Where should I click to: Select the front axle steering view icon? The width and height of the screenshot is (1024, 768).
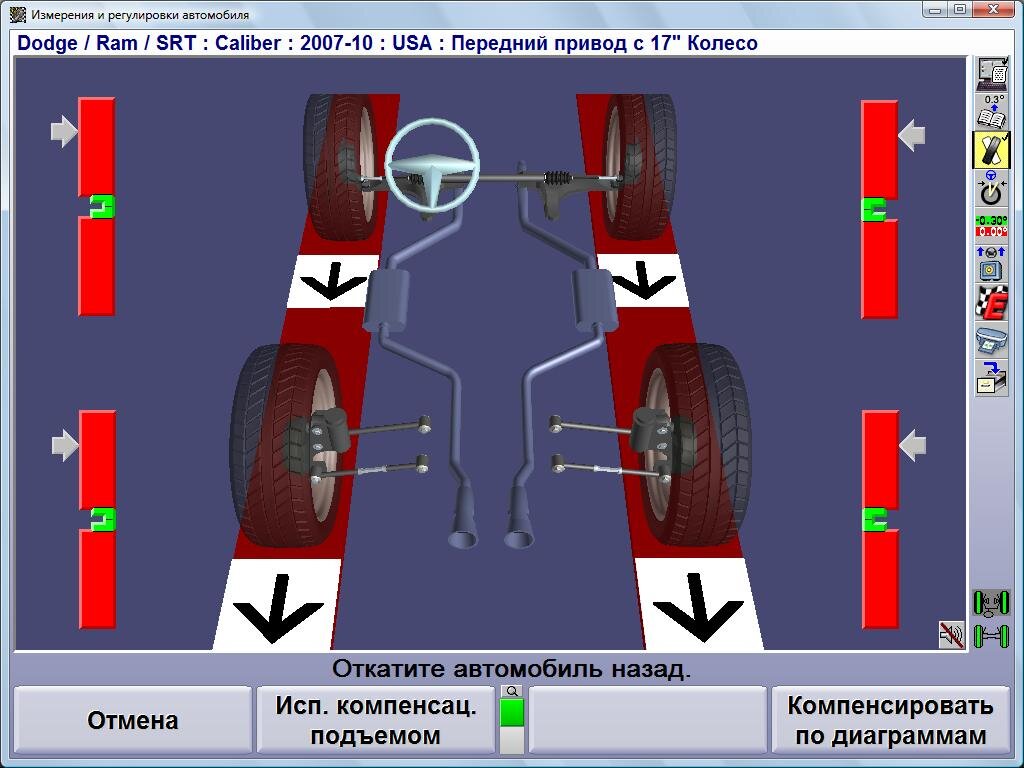click(991, 603)
